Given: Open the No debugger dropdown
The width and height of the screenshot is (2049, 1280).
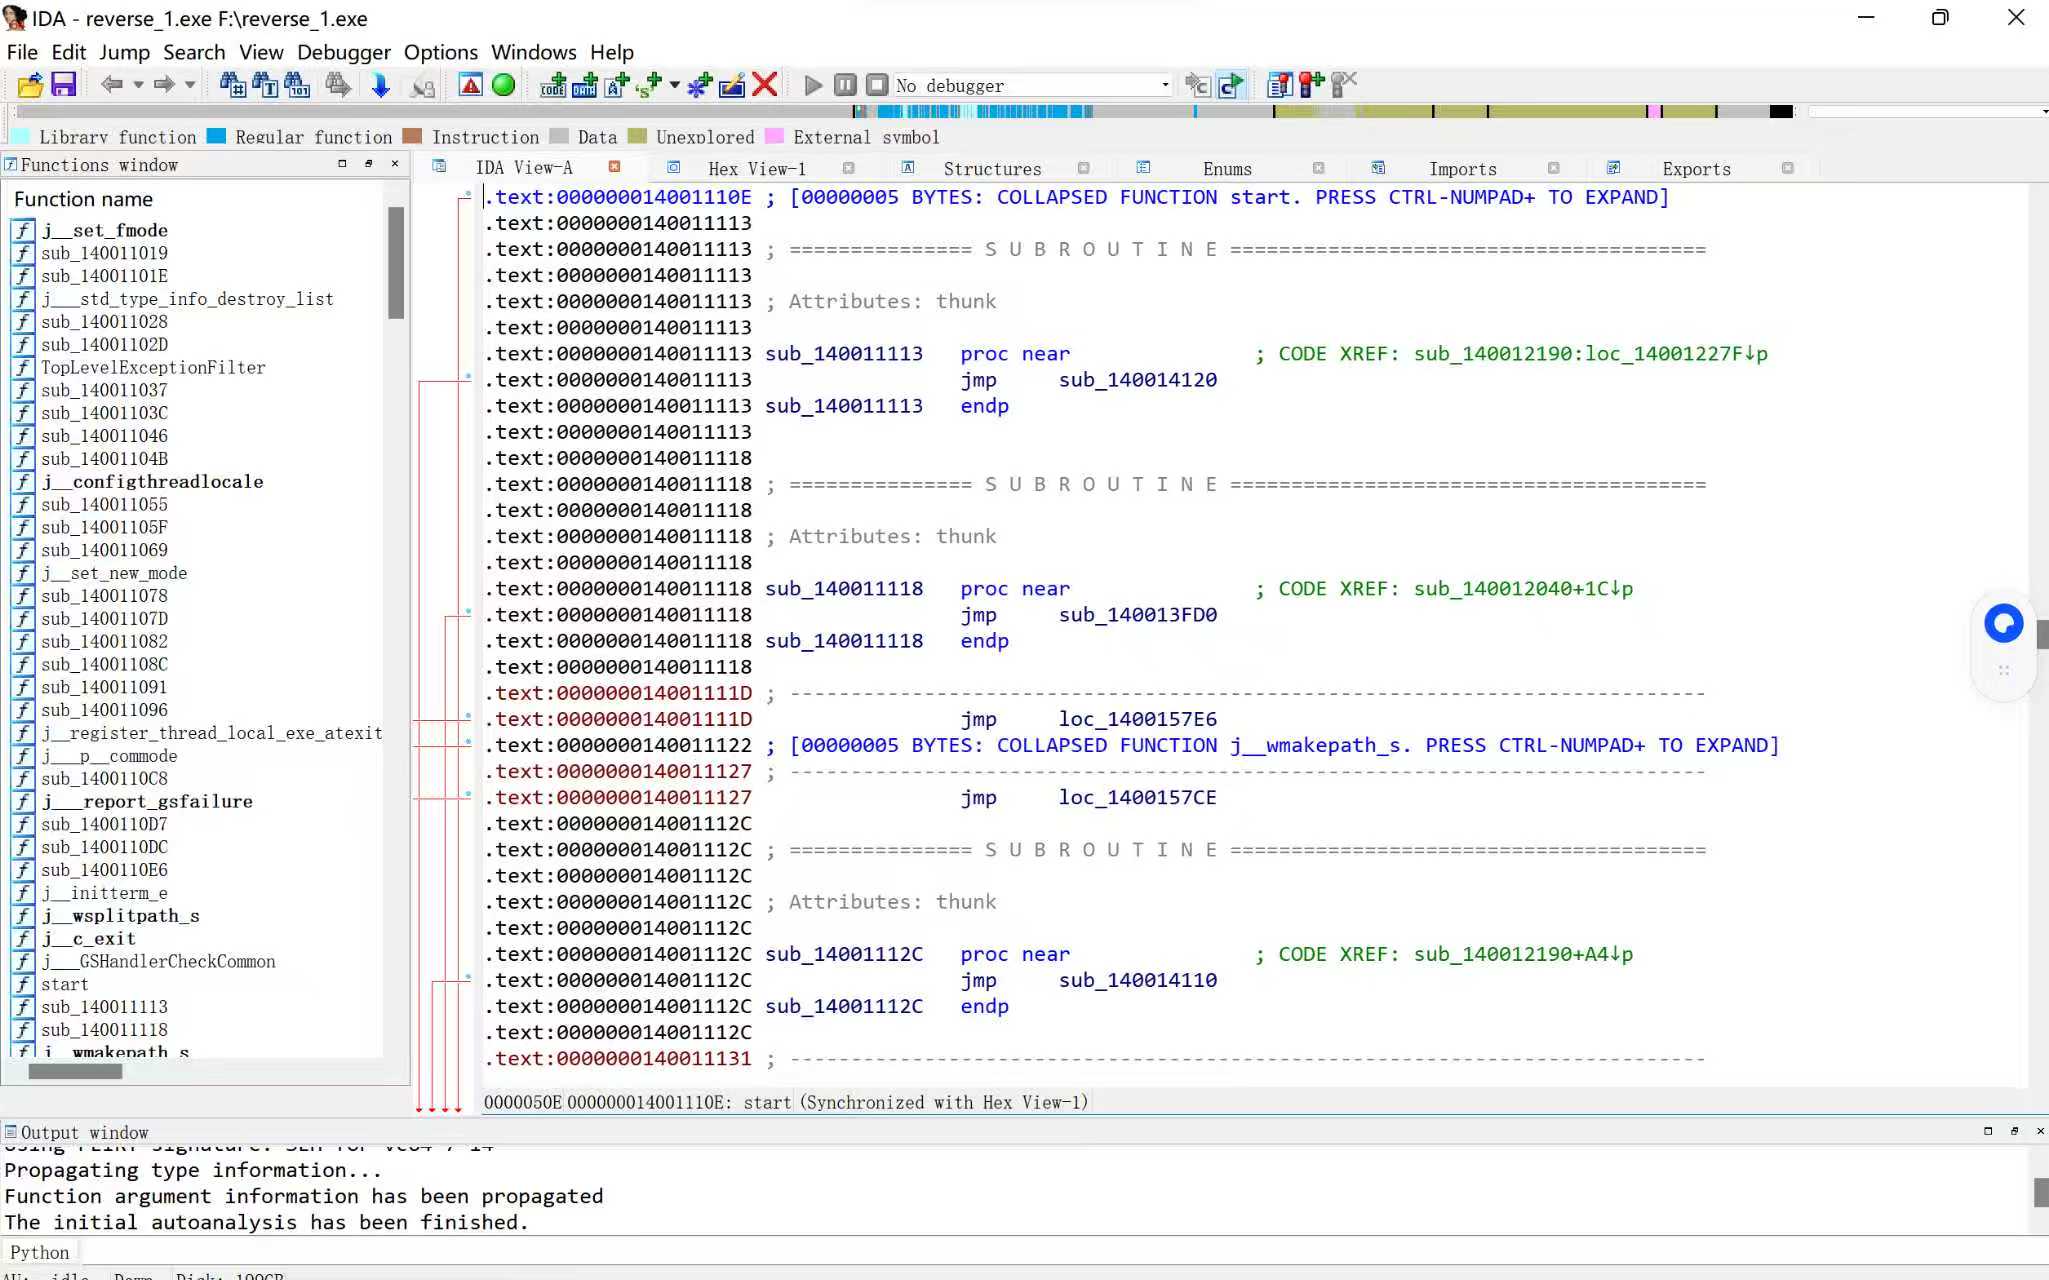Looking at the screenshot, I should [1165, 85].
